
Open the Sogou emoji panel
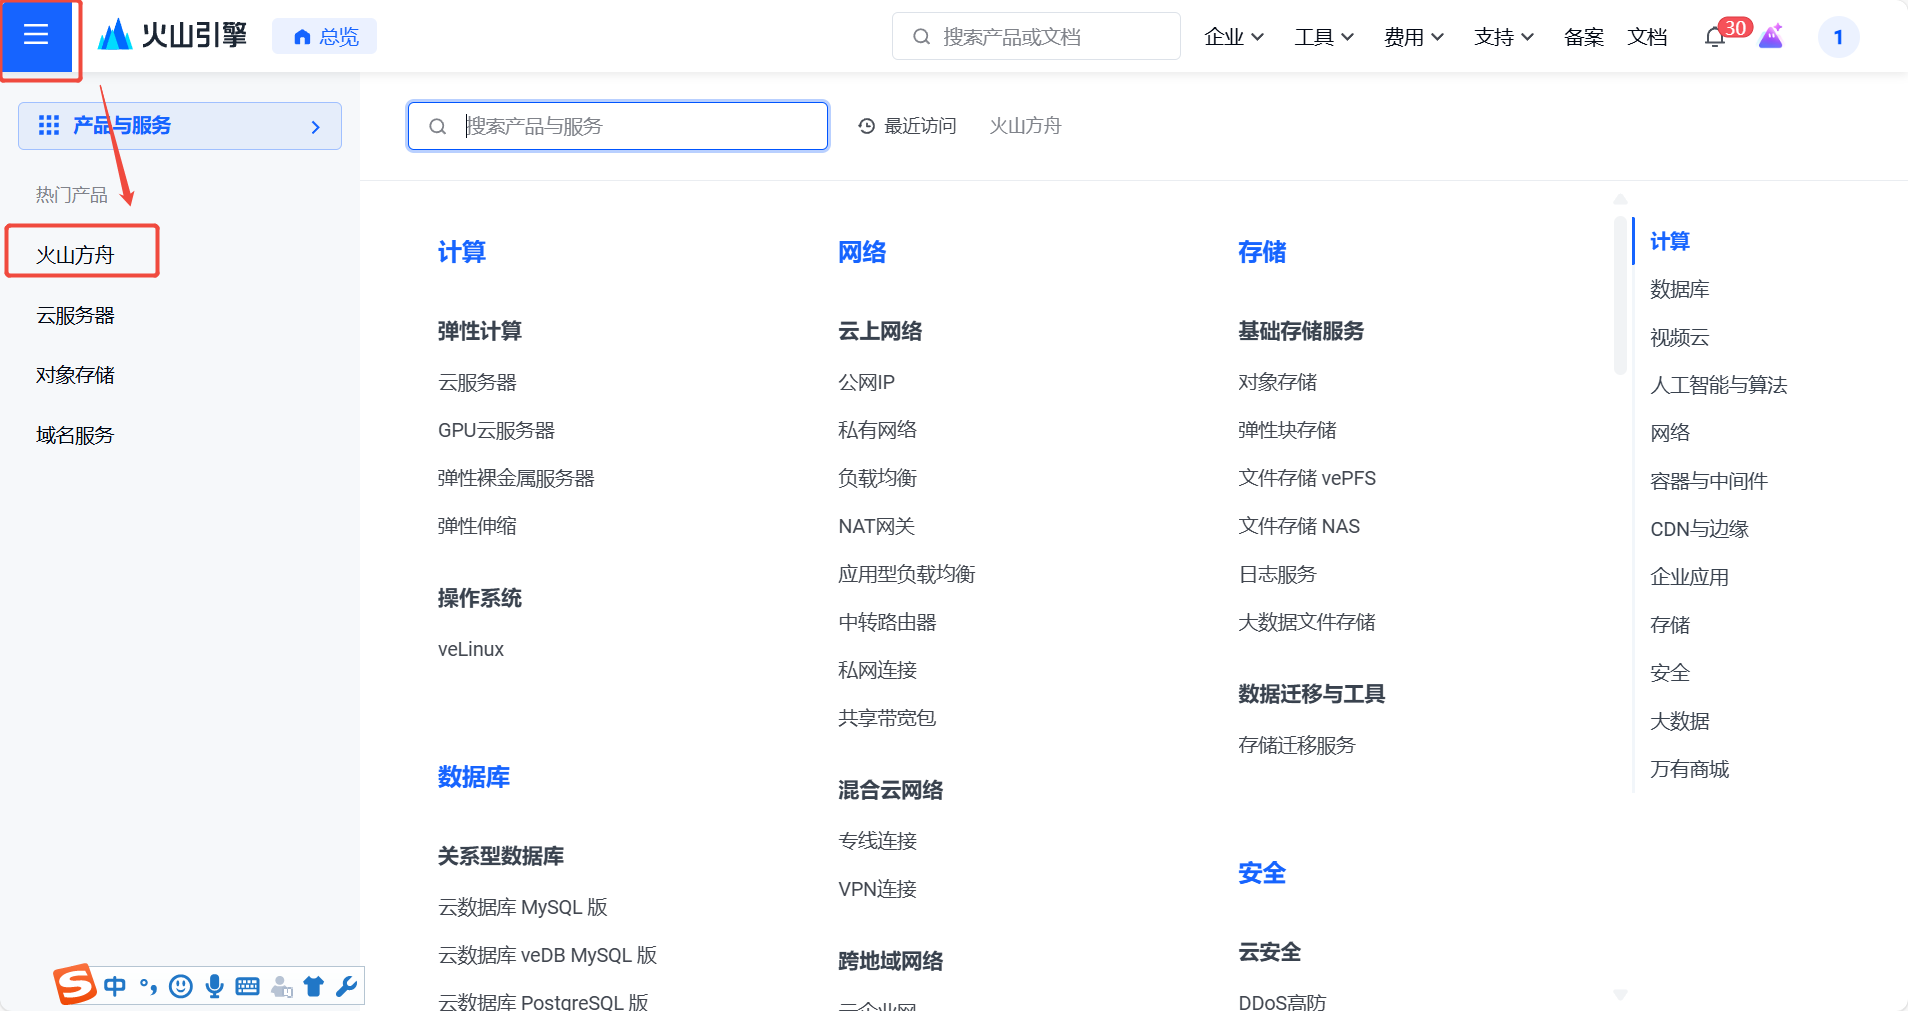(x=181, y=987)
